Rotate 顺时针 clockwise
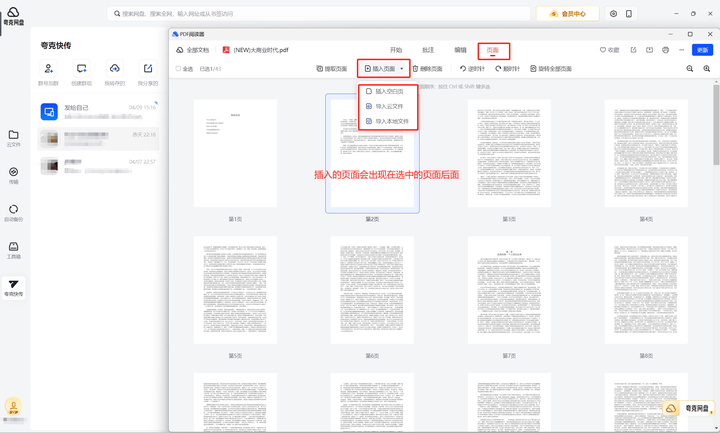The width and height of the screenshot is (720, 433). click(507, 69)
